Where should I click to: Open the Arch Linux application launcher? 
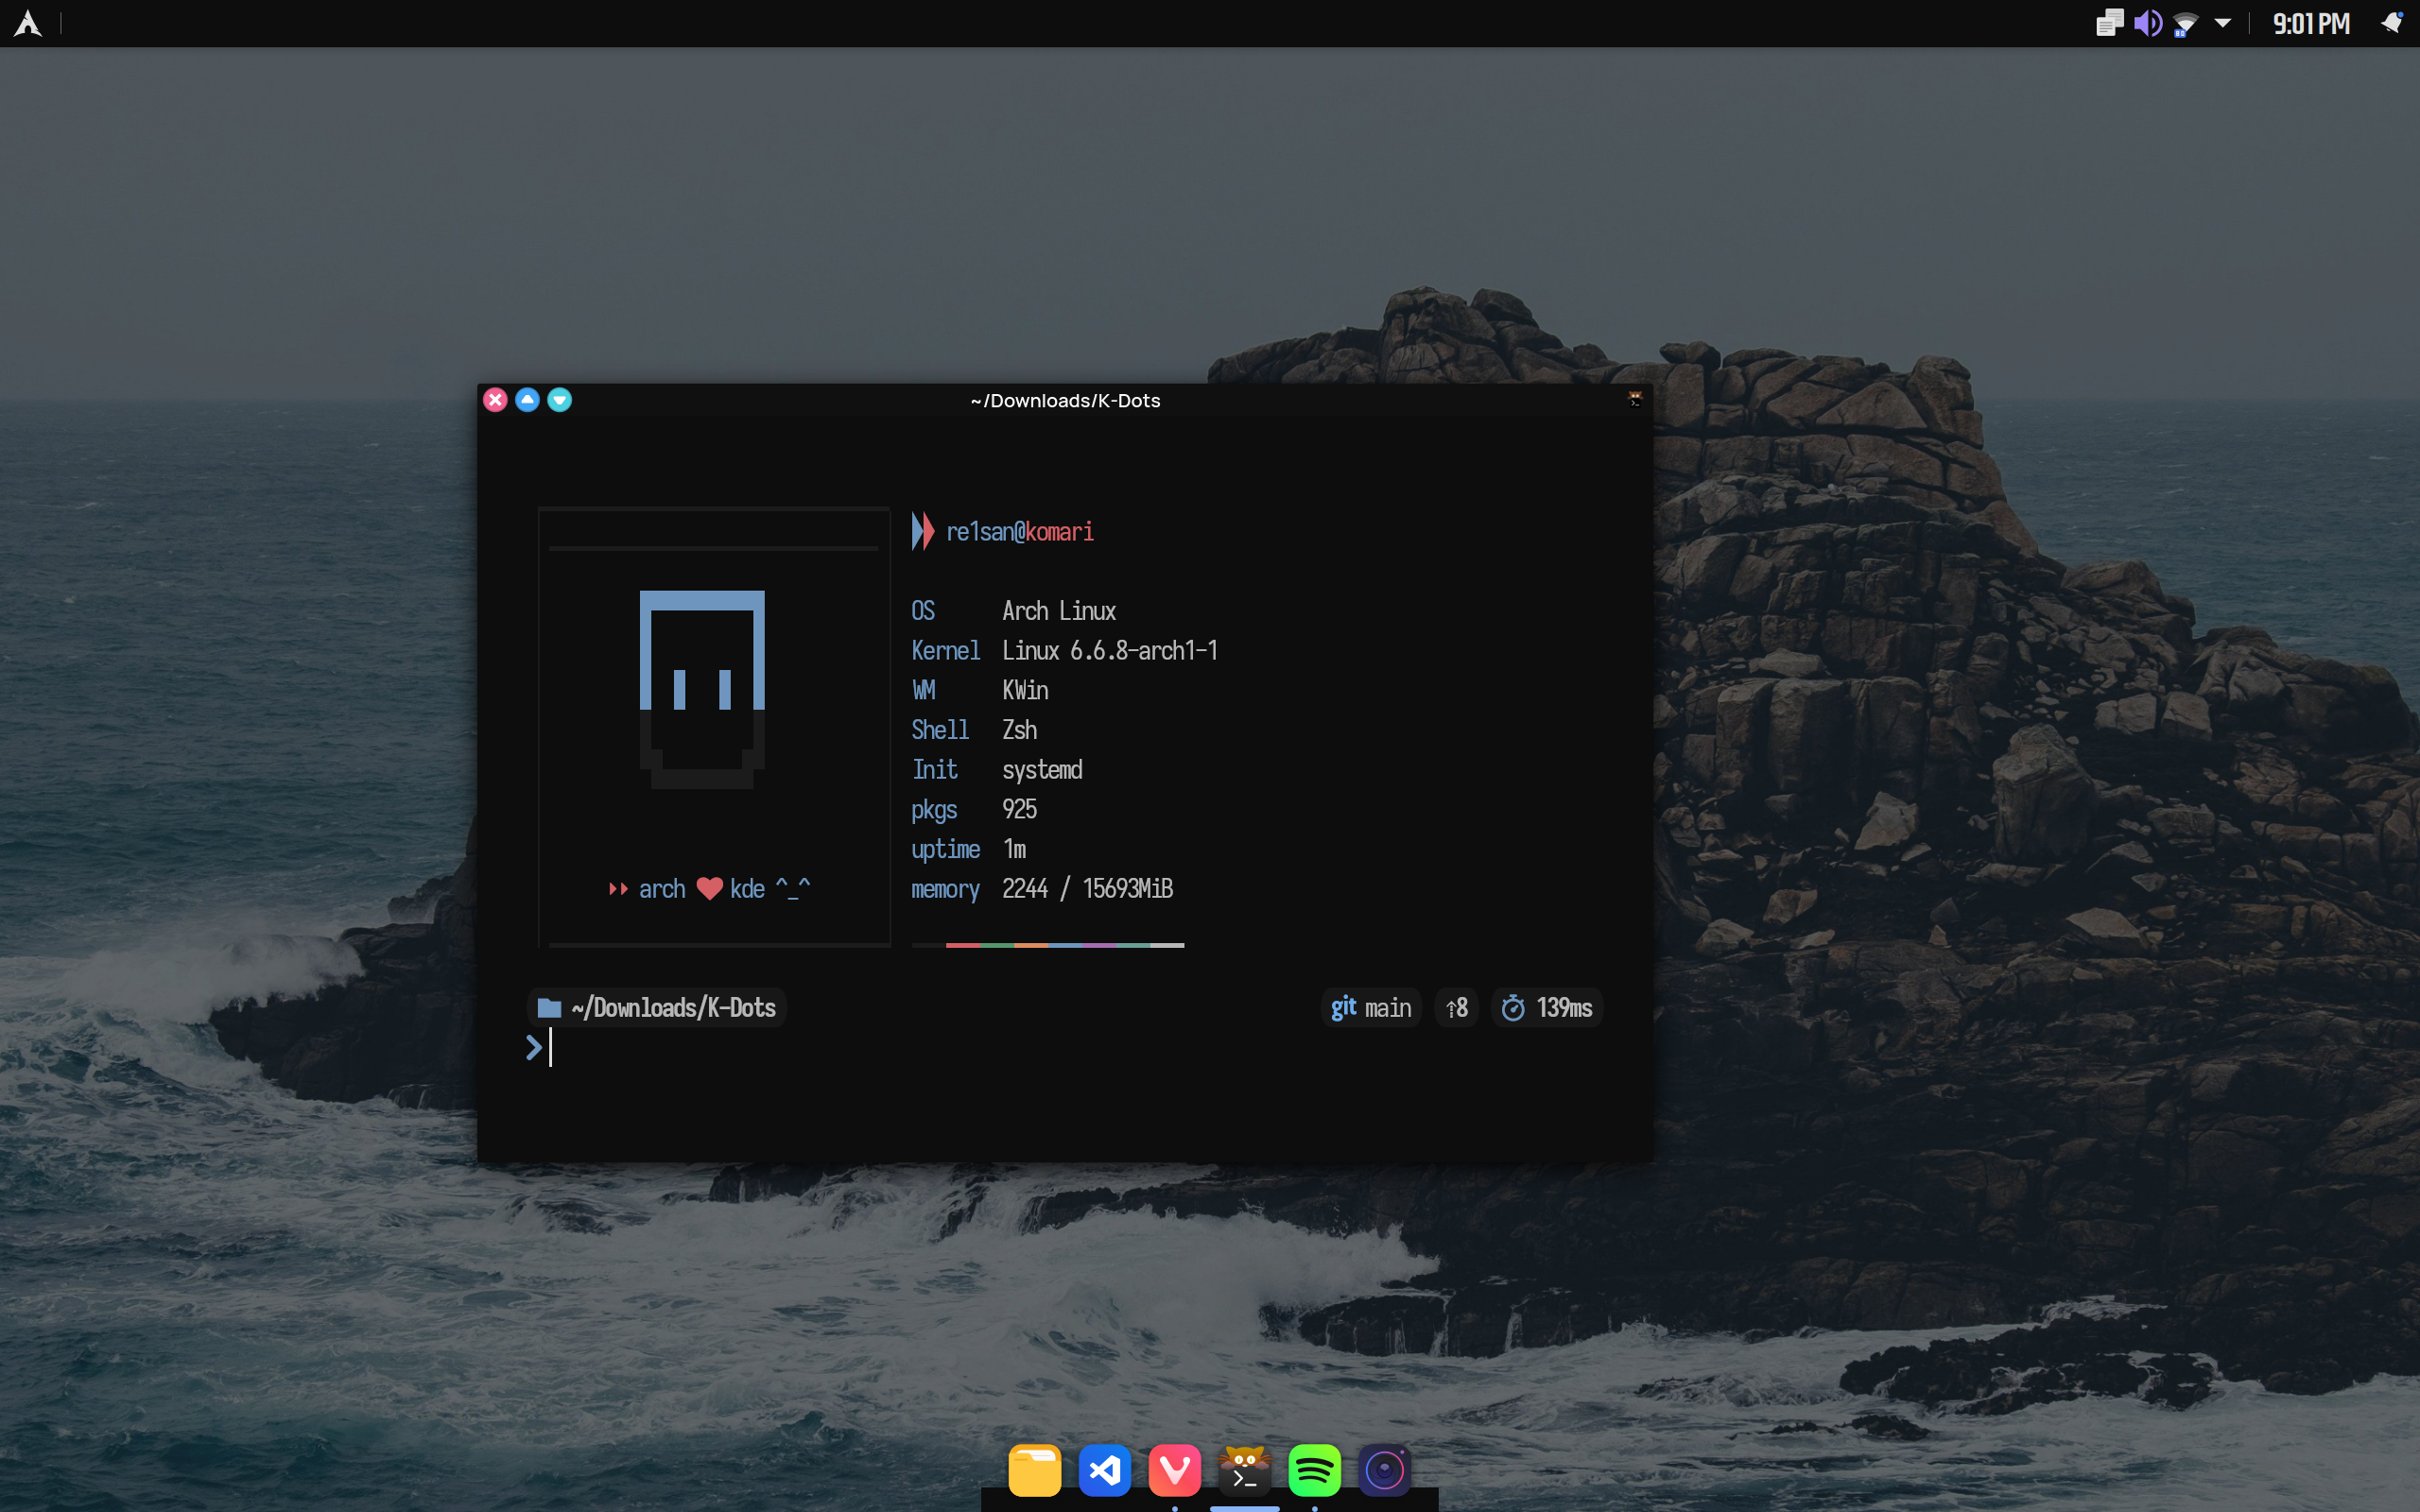point(28,23)
